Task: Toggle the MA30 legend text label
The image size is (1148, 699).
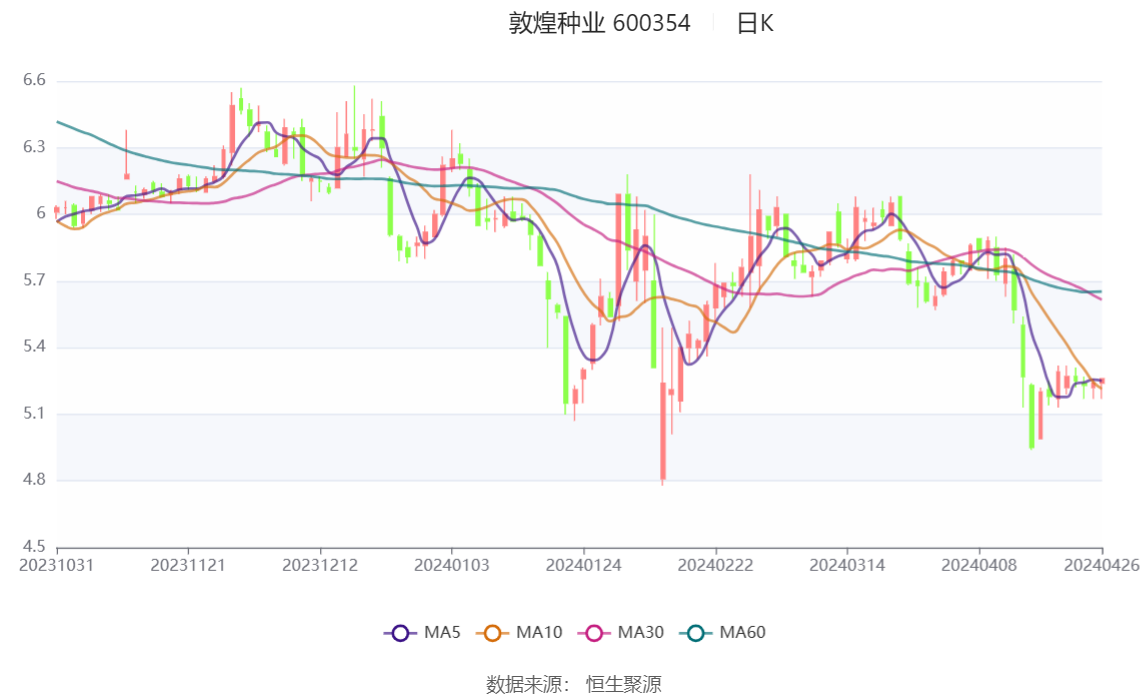Action: pos(641,632)
